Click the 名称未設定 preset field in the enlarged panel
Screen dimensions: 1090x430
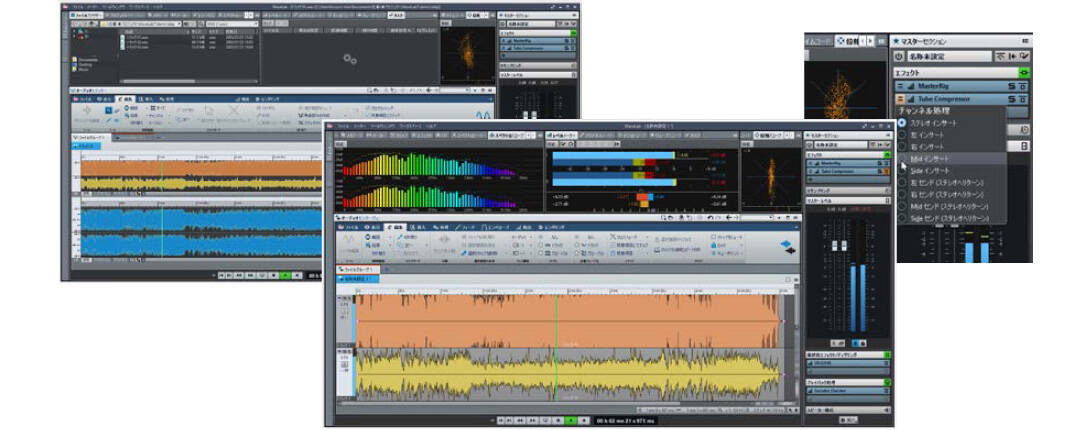coord(950,56)
